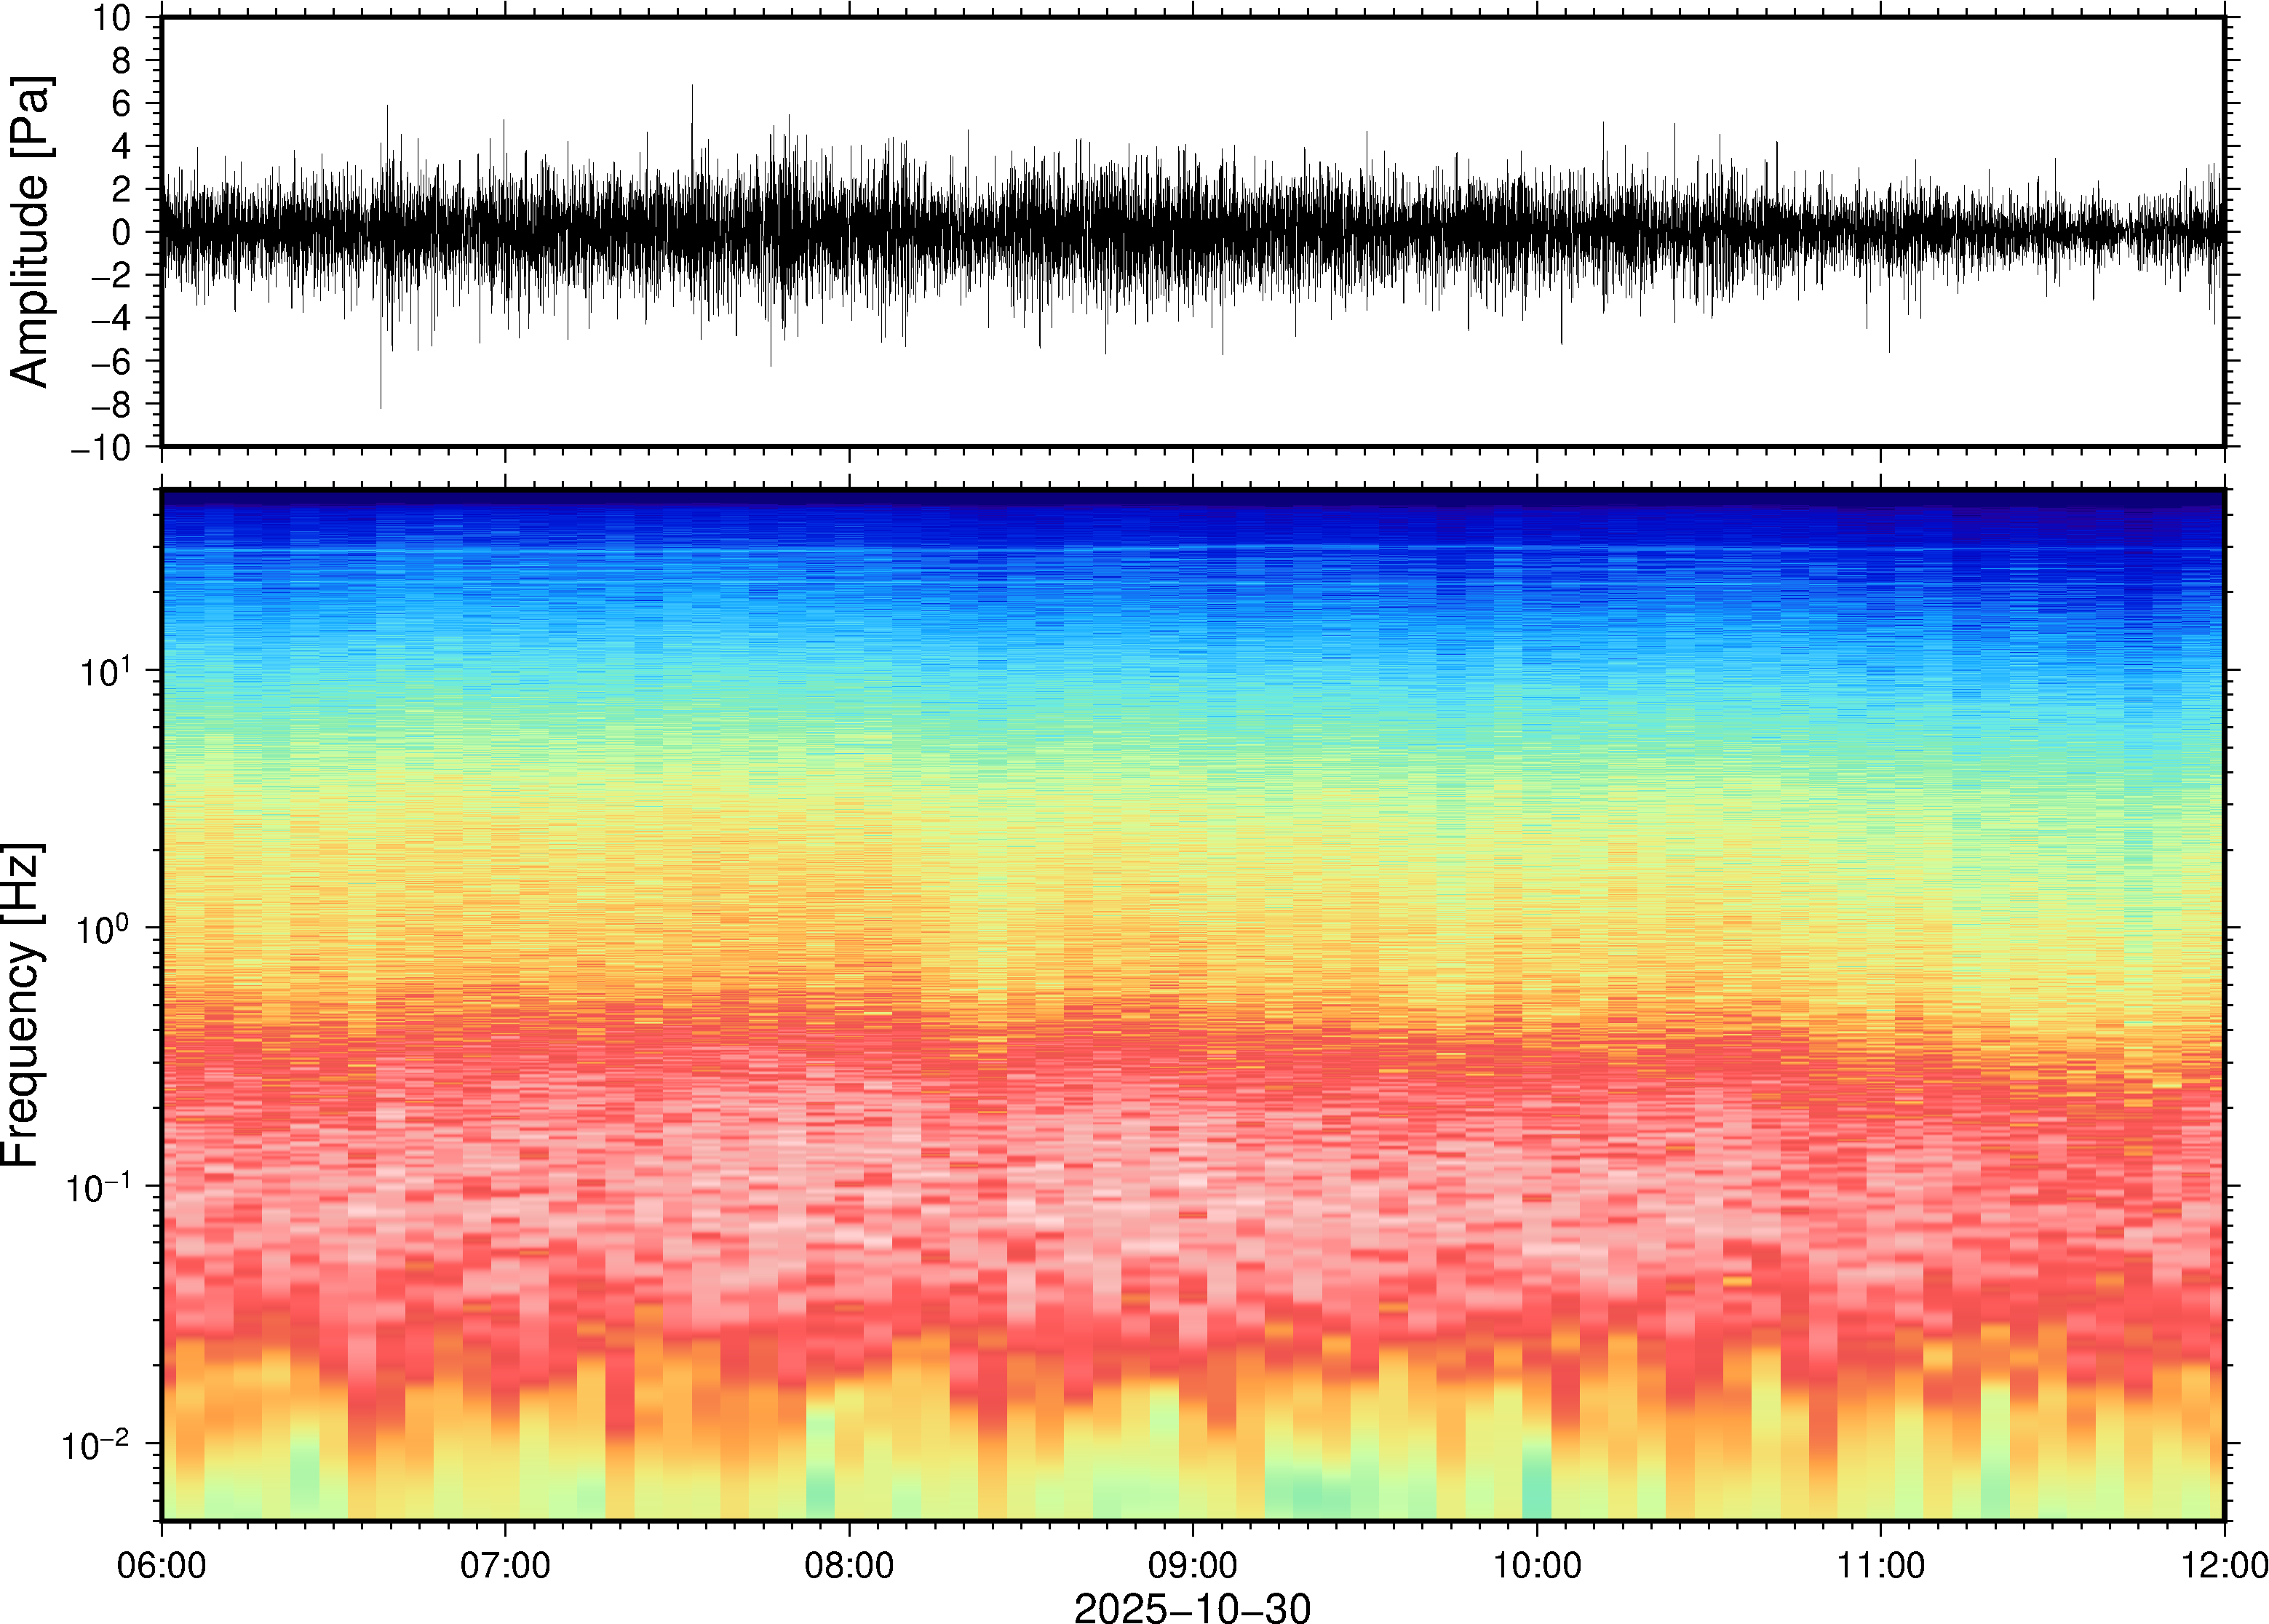The image size is (2269, 1624).
Task: Click the Frequency [Hz] axis title
Action: [x=22, y=1005]
